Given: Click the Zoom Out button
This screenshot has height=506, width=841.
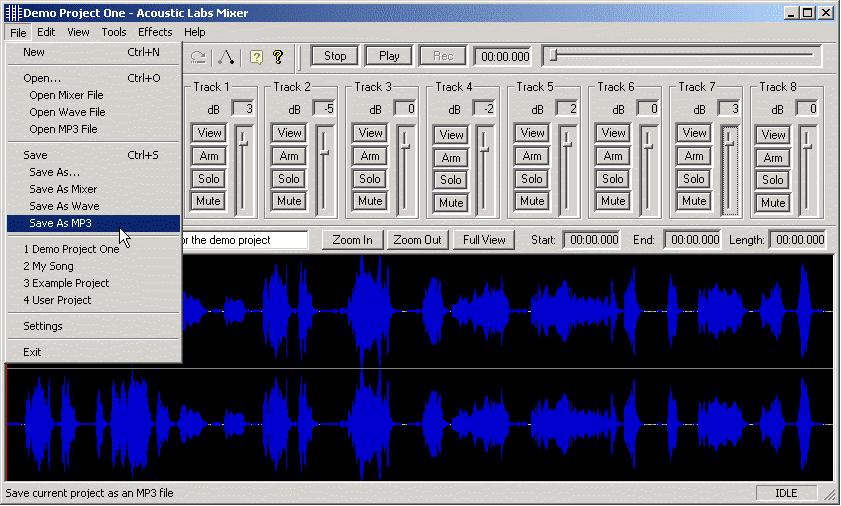Looking at the screenshot, I should (x=417, y=240).
